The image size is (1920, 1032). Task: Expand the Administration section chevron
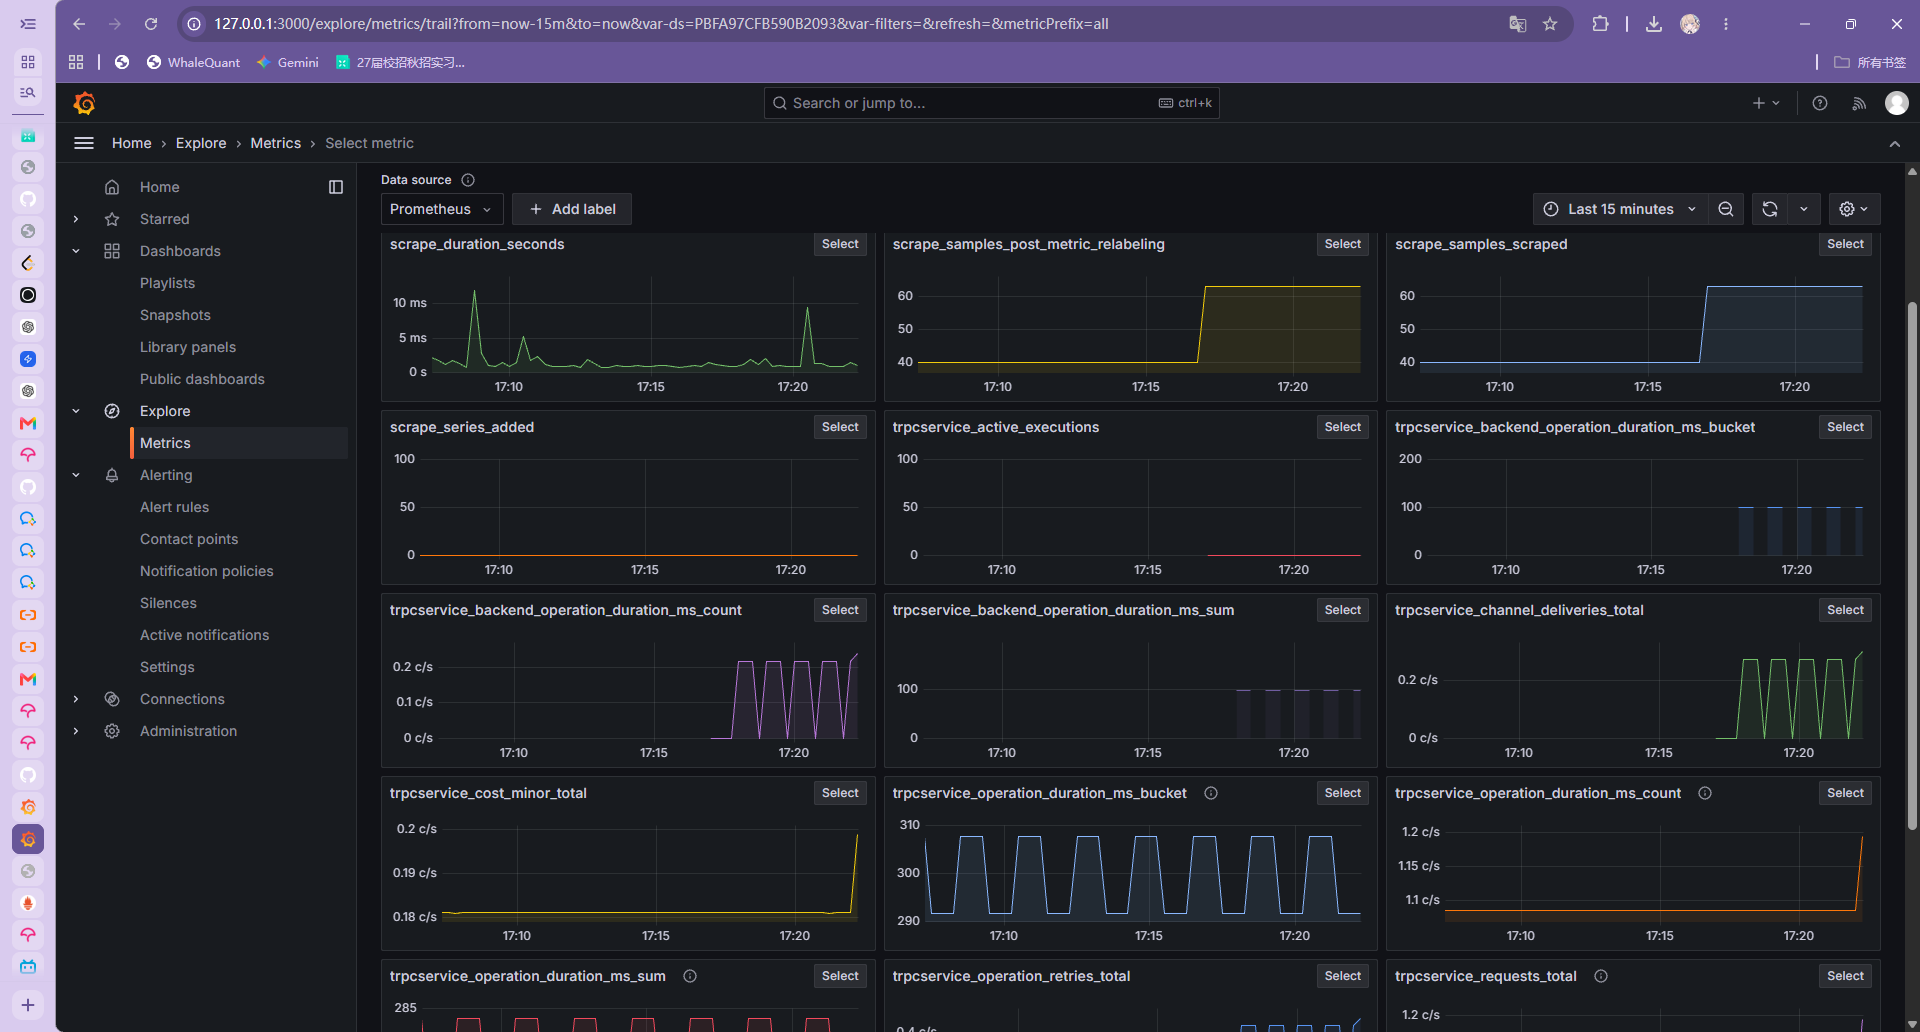click(x=76, y=731)
